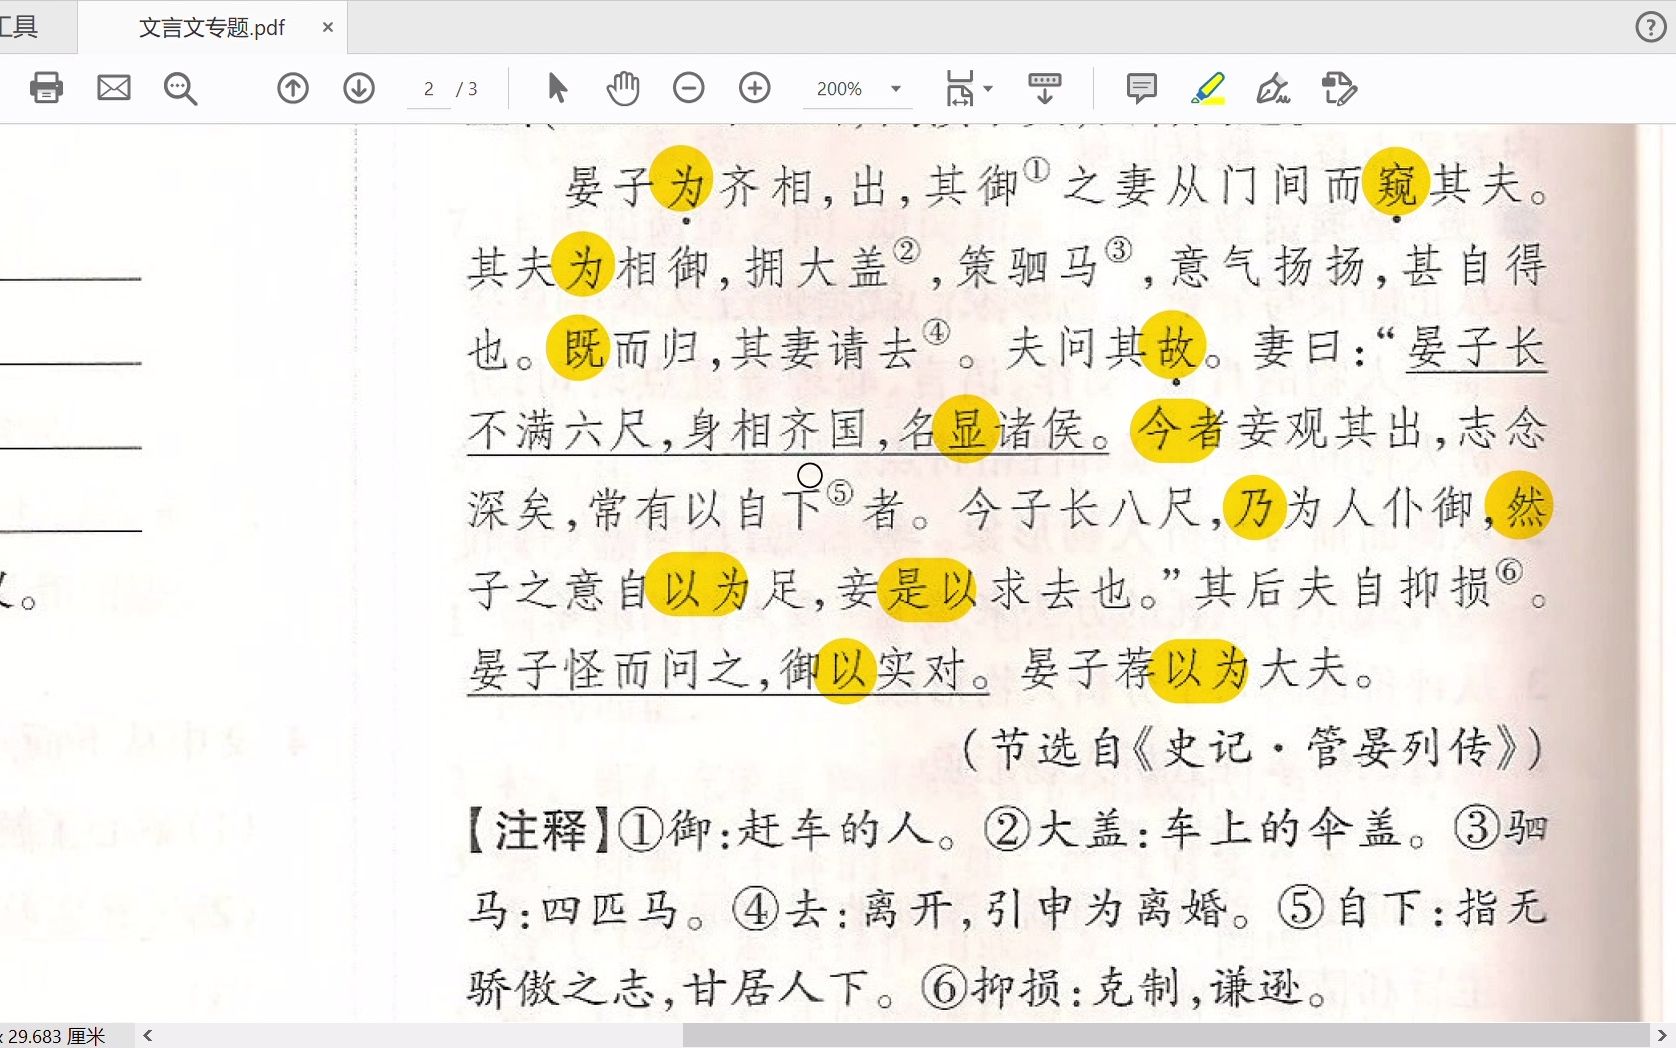Click the highlighted word 显 in the text
Screen dimensions: 1676x1048
(965, 428)
